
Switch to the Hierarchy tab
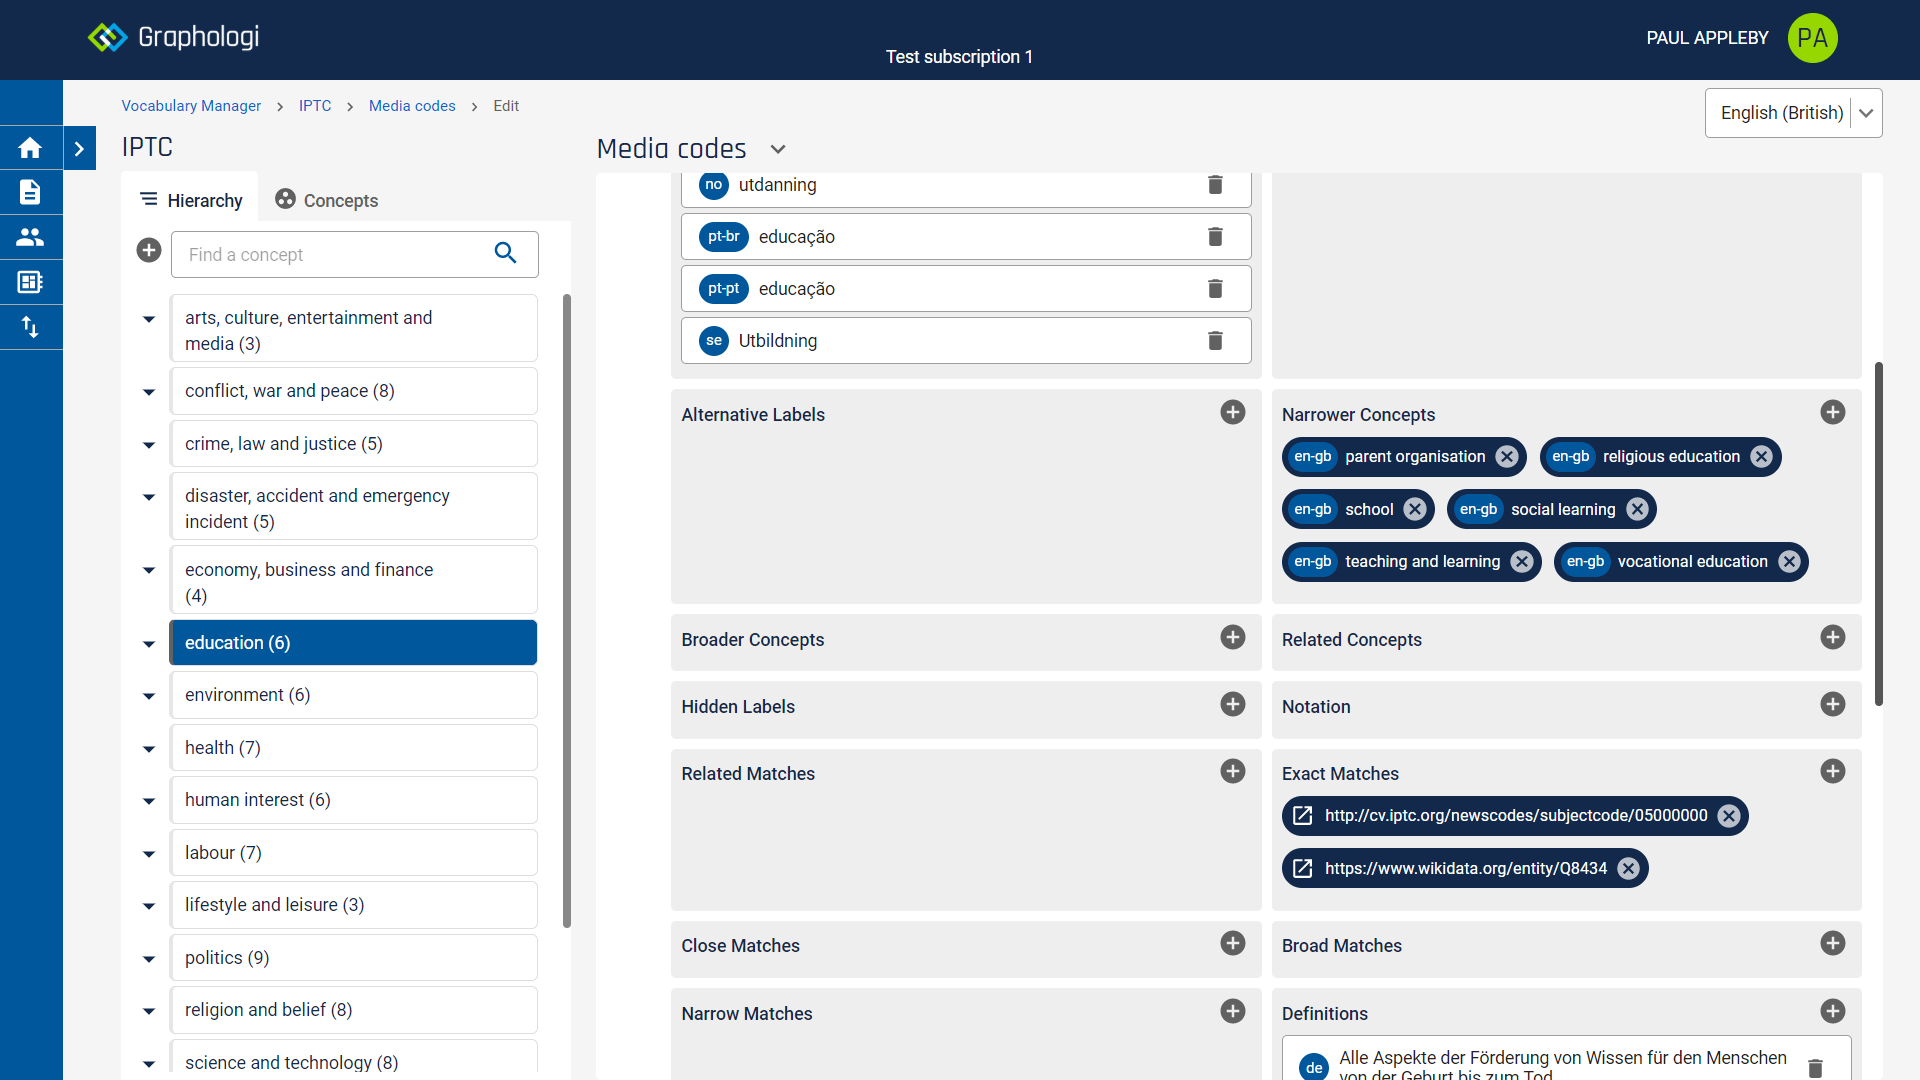191,200
